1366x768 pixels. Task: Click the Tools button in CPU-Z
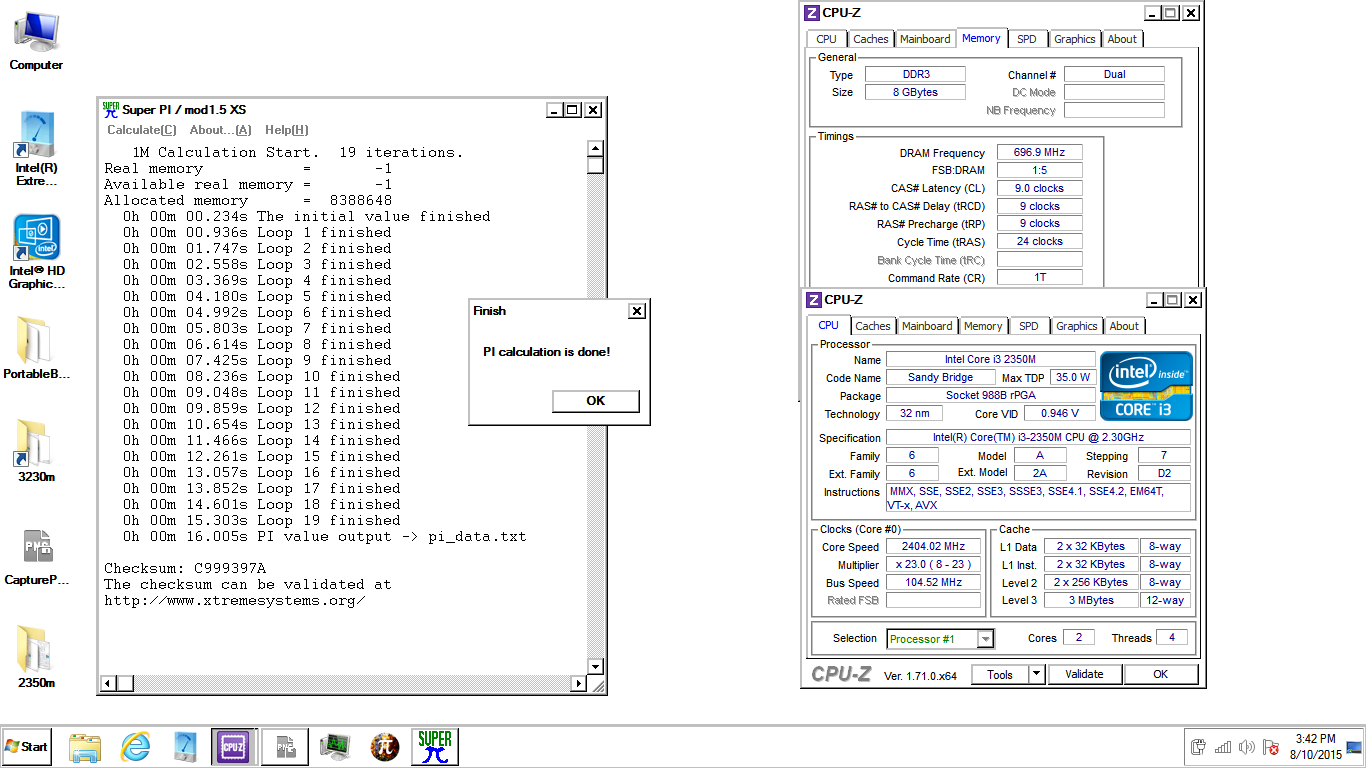tap(1000, 675)
